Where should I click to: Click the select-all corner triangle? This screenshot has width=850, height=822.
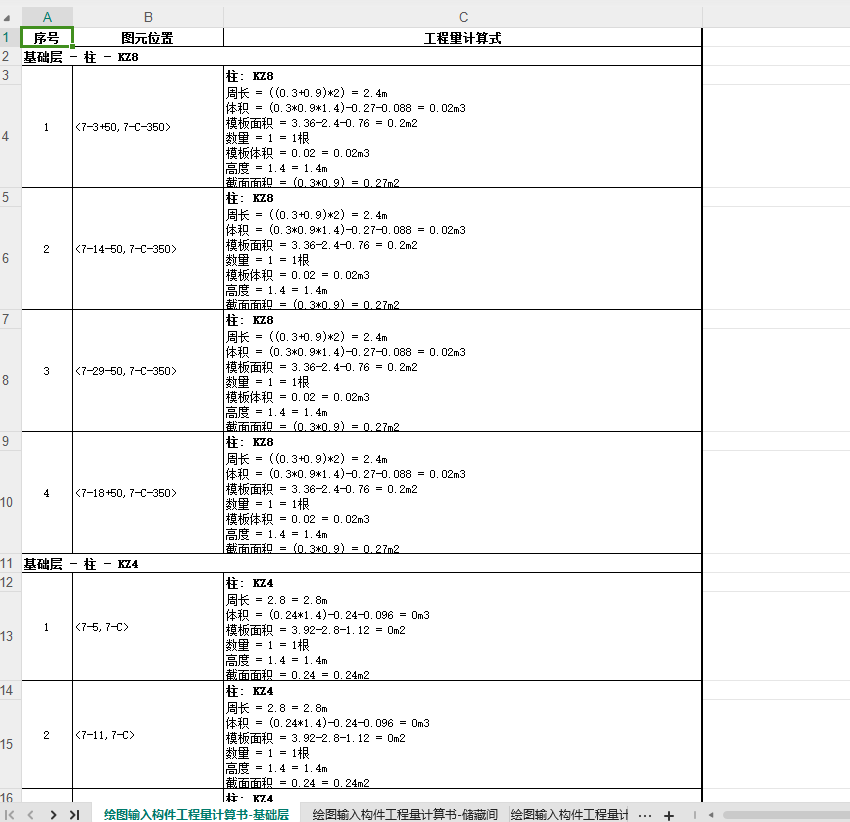(7, 17)
